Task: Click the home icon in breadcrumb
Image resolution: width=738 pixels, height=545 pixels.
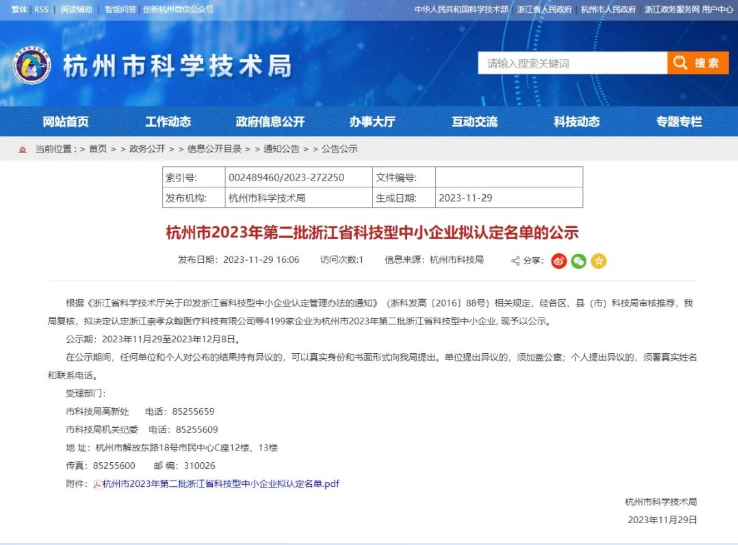Action: [23, 149]
